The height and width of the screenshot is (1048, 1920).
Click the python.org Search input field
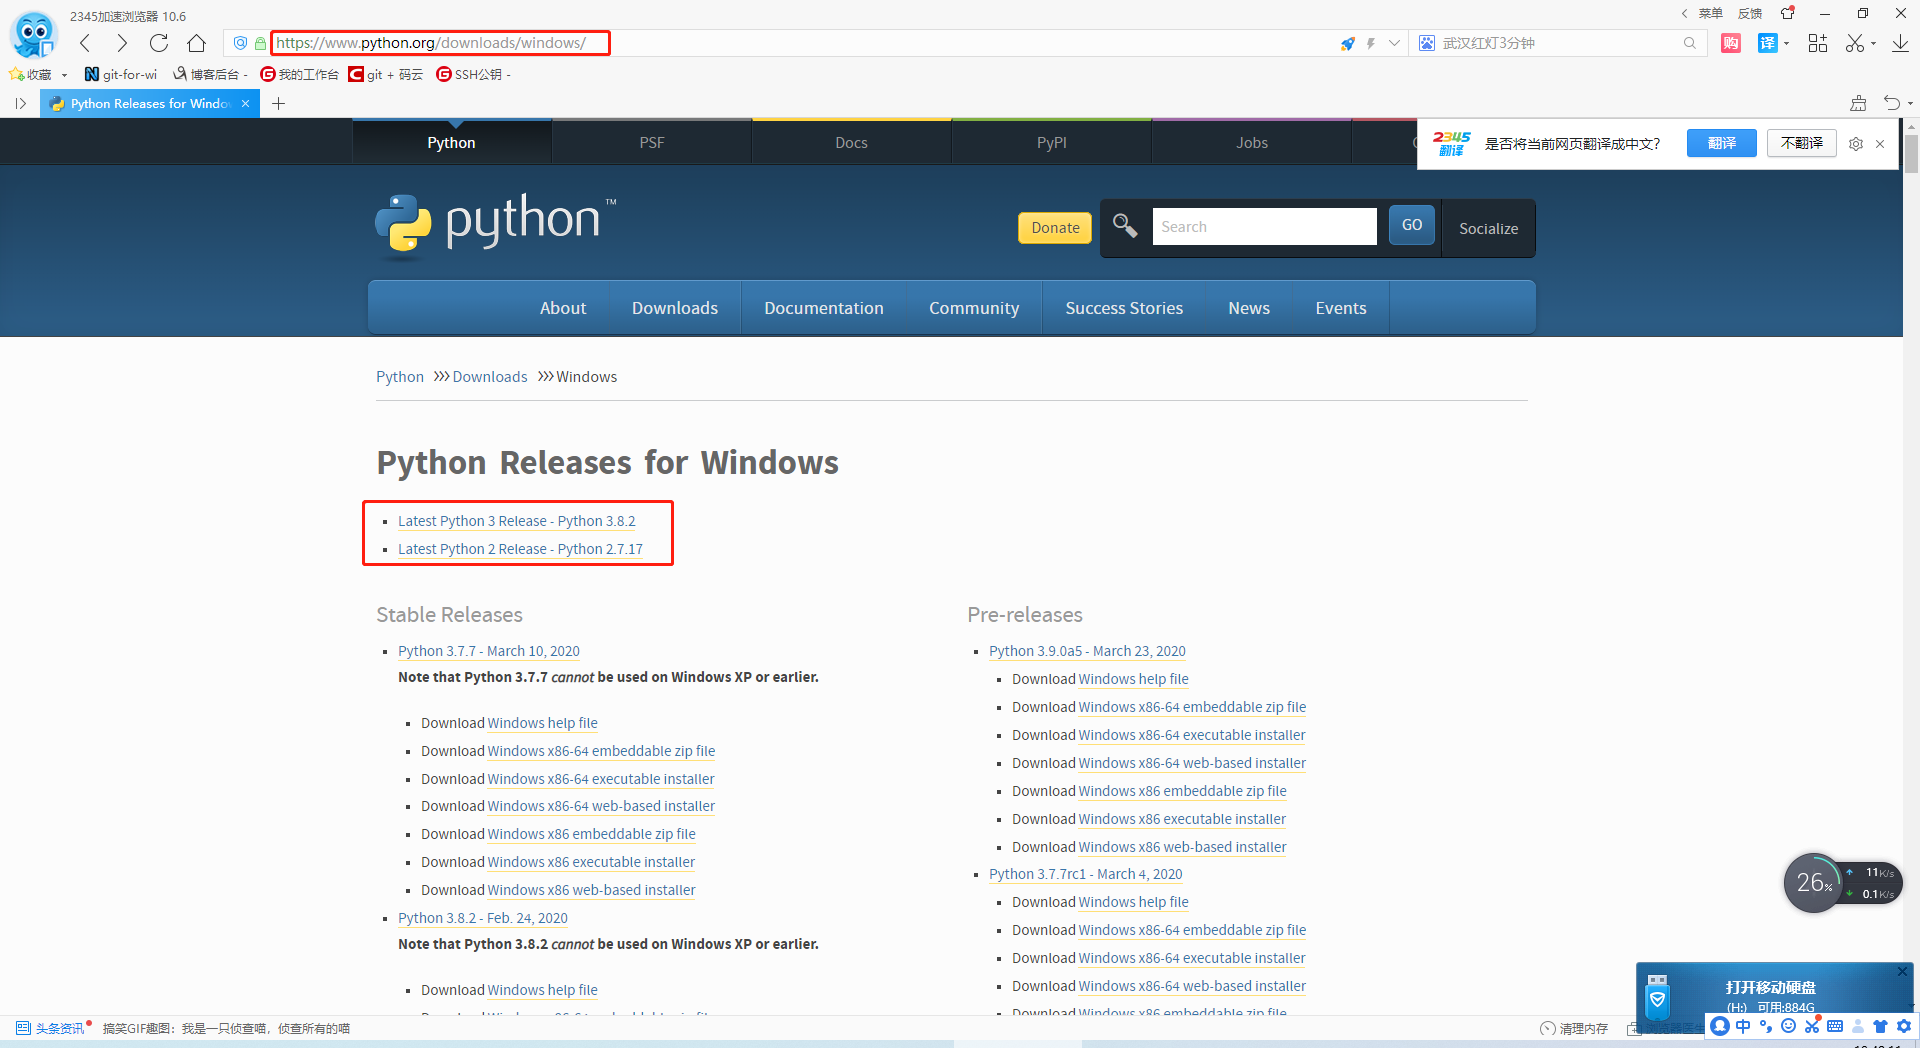tap(1265, 227)
